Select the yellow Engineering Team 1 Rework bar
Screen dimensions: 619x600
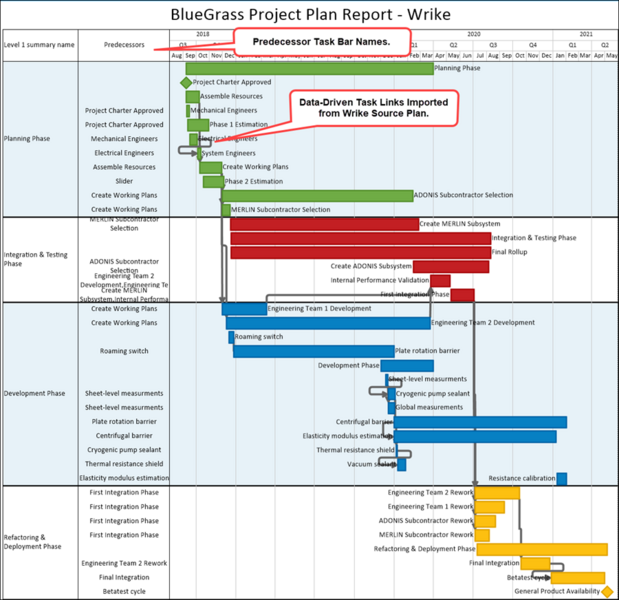pos(490,507)
